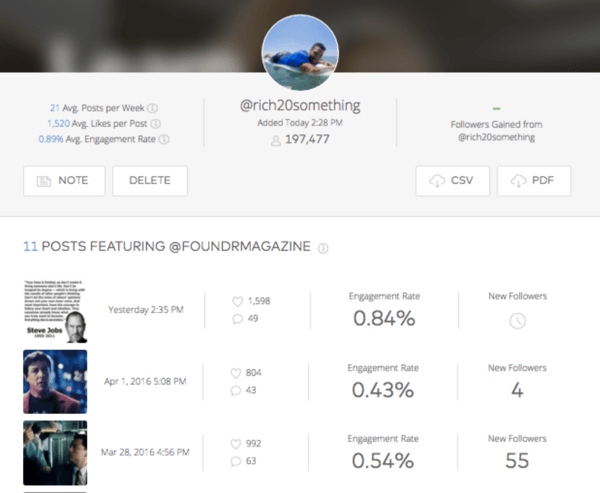600x493 pixels.
Task: Click the Added Today 2:28 PM text
Action: coord(300,123)
